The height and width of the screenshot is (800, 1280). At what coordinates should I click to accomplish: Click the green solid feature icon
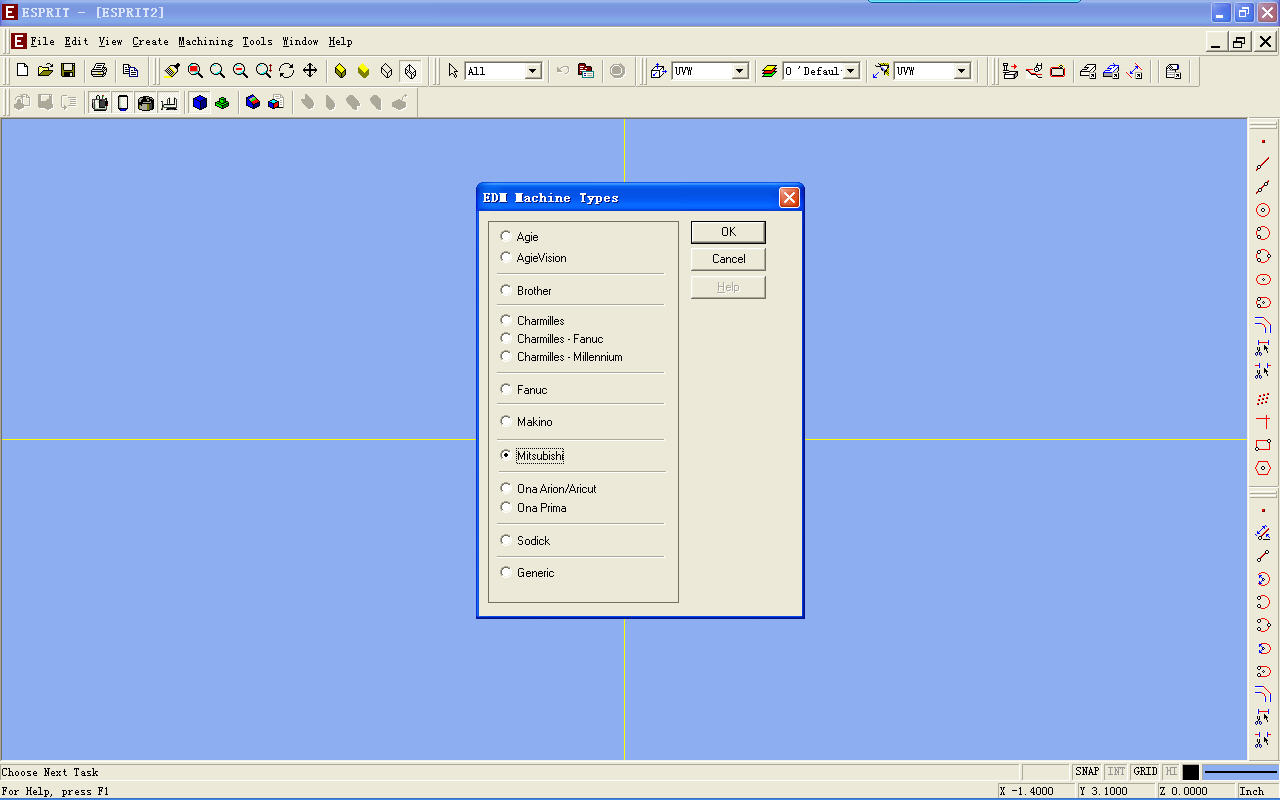222,102
